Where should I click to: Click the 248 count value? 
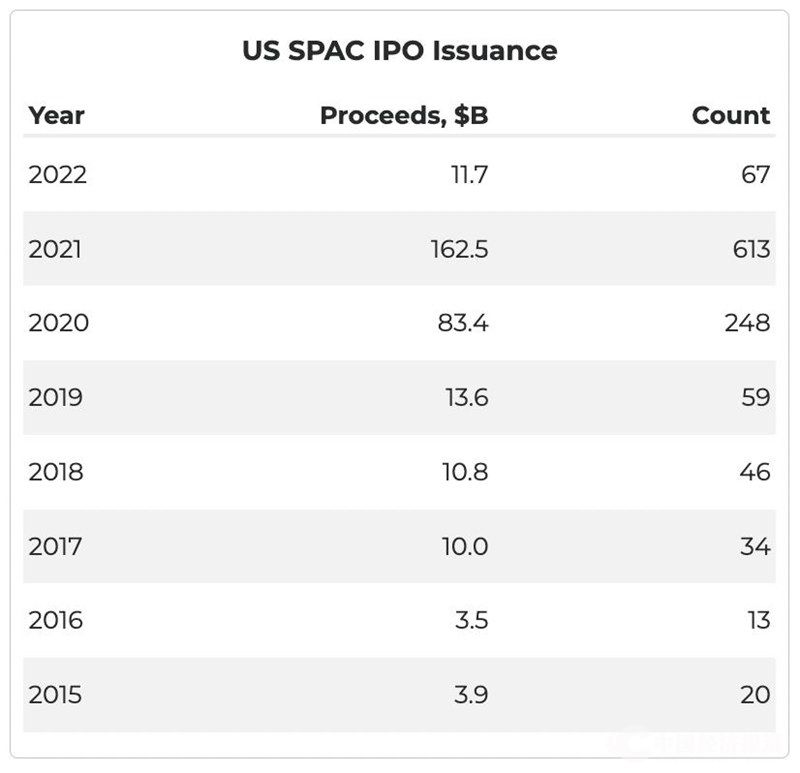(x=748, y=323)
